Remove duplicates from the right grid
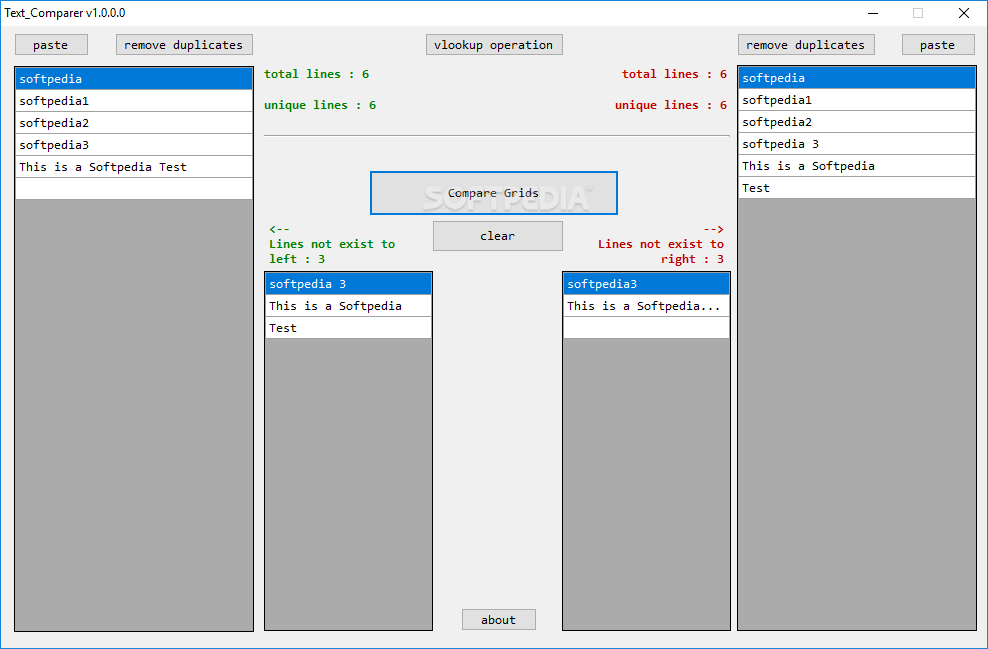 [x=806, y=45]
